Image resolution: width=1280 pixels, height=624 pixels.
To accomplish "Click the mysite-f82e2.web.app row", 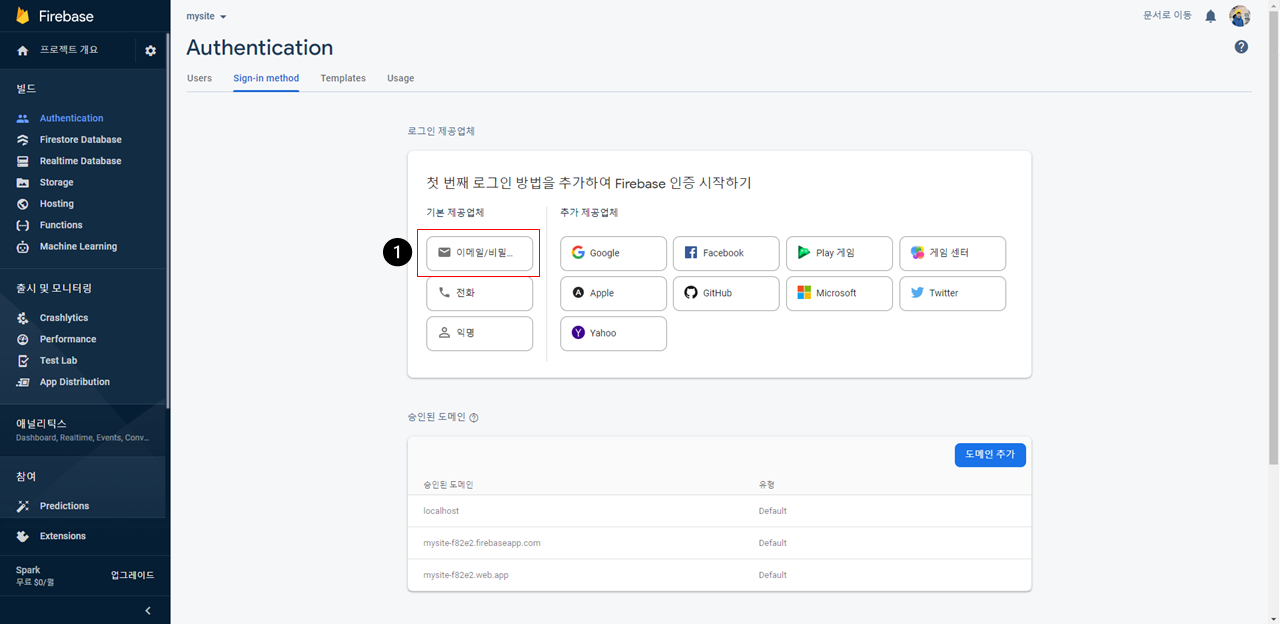I will 719,575.
